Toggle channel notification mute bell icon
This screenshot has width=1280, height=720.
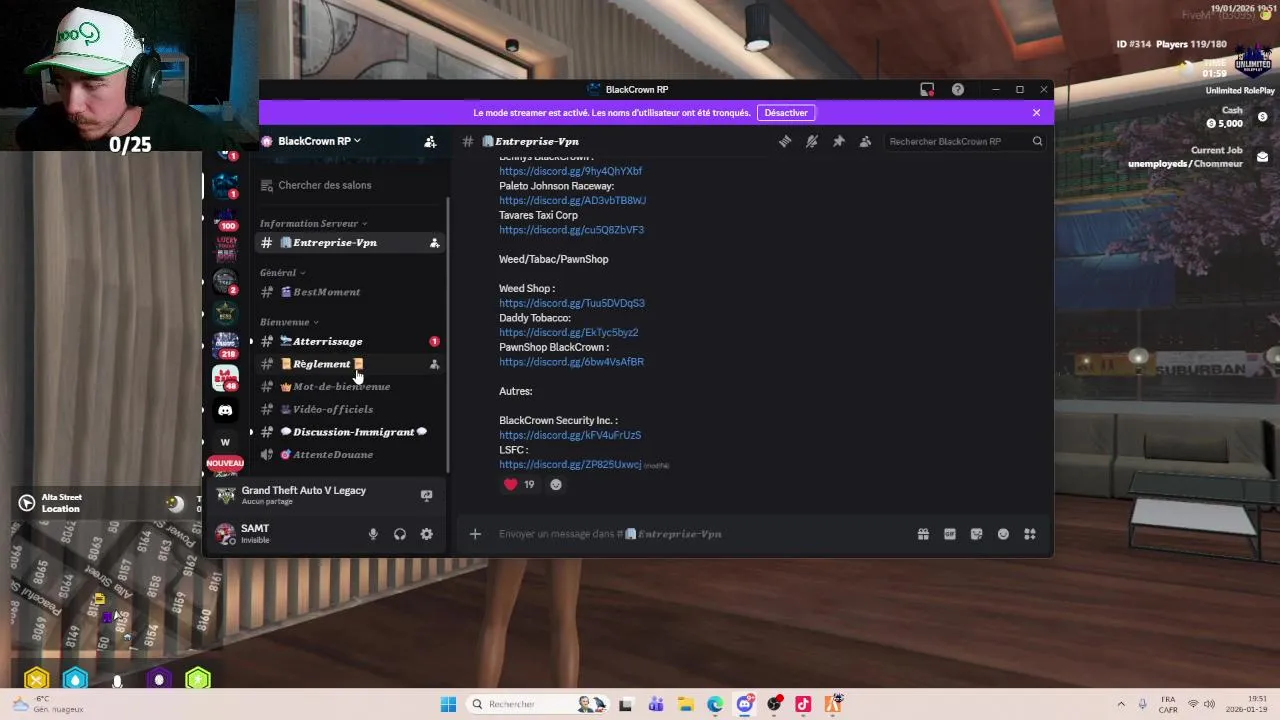pos(812,142)
